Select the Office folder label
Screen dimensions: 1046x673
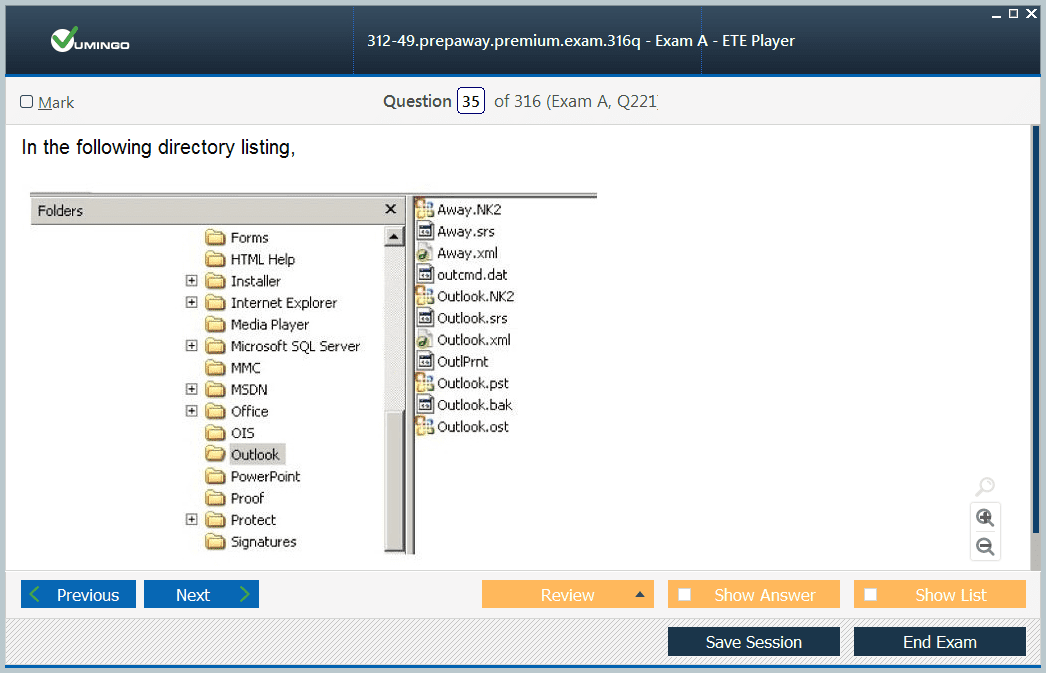tap(249, 412)
